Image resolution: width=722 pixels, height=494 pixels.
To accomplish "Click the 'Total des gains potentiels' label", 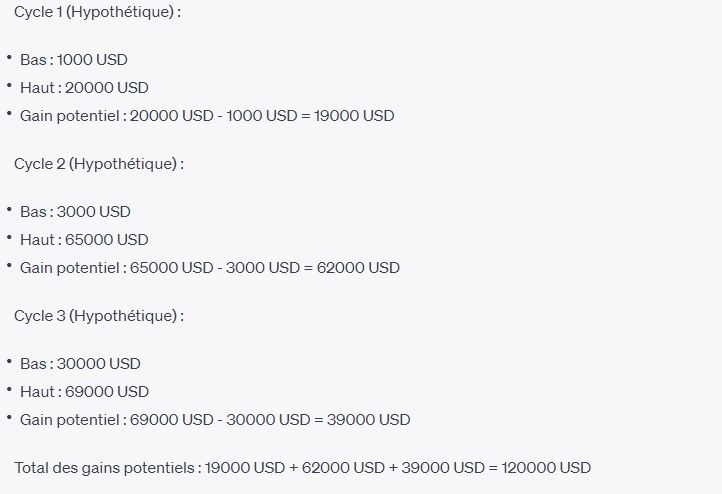I will click(x=105, y=468).
